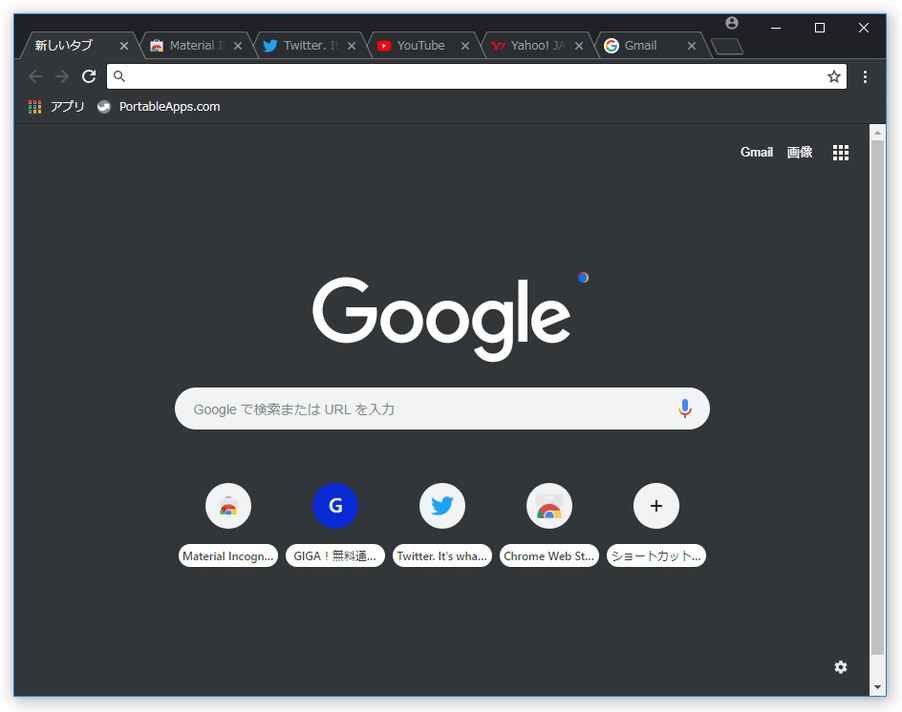Click the scrollbar up arrow
Viewport: 902px width, 712px height.
click(x=877, y=132)
